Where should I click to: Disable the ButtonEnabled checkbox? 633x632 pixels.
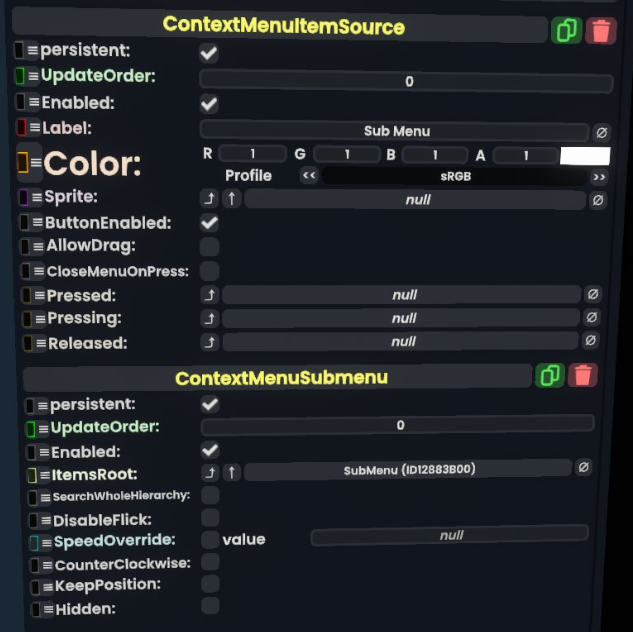pos(210,223)
